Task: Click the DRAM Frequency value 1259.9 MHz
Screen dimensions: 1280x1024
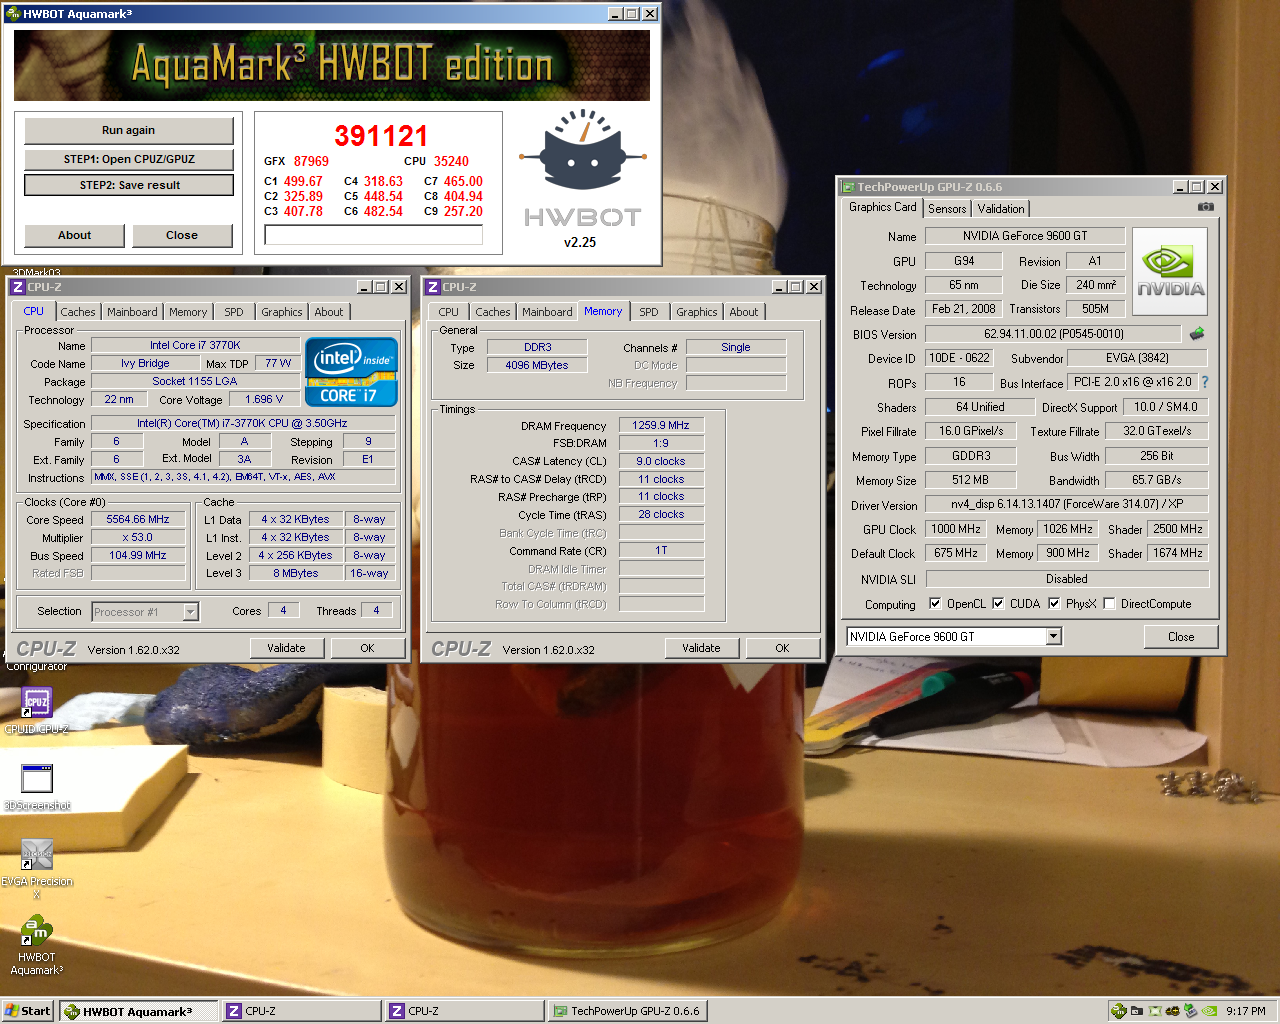Action: [x=661, y=425]
